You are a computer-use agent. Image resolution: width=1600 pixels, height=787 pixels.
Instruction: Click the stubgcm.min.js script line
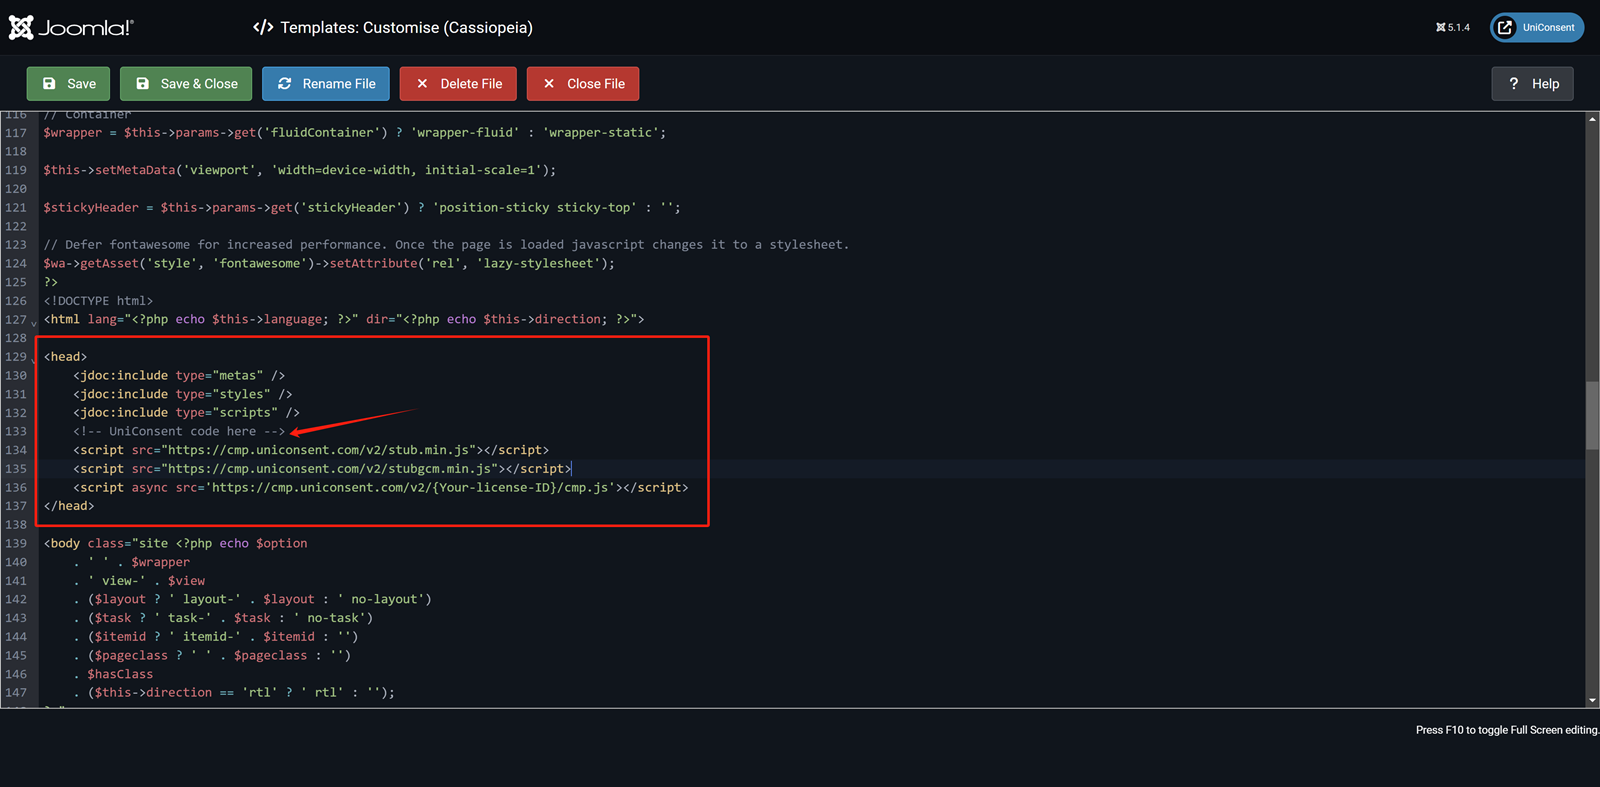(x=322, y=469)
